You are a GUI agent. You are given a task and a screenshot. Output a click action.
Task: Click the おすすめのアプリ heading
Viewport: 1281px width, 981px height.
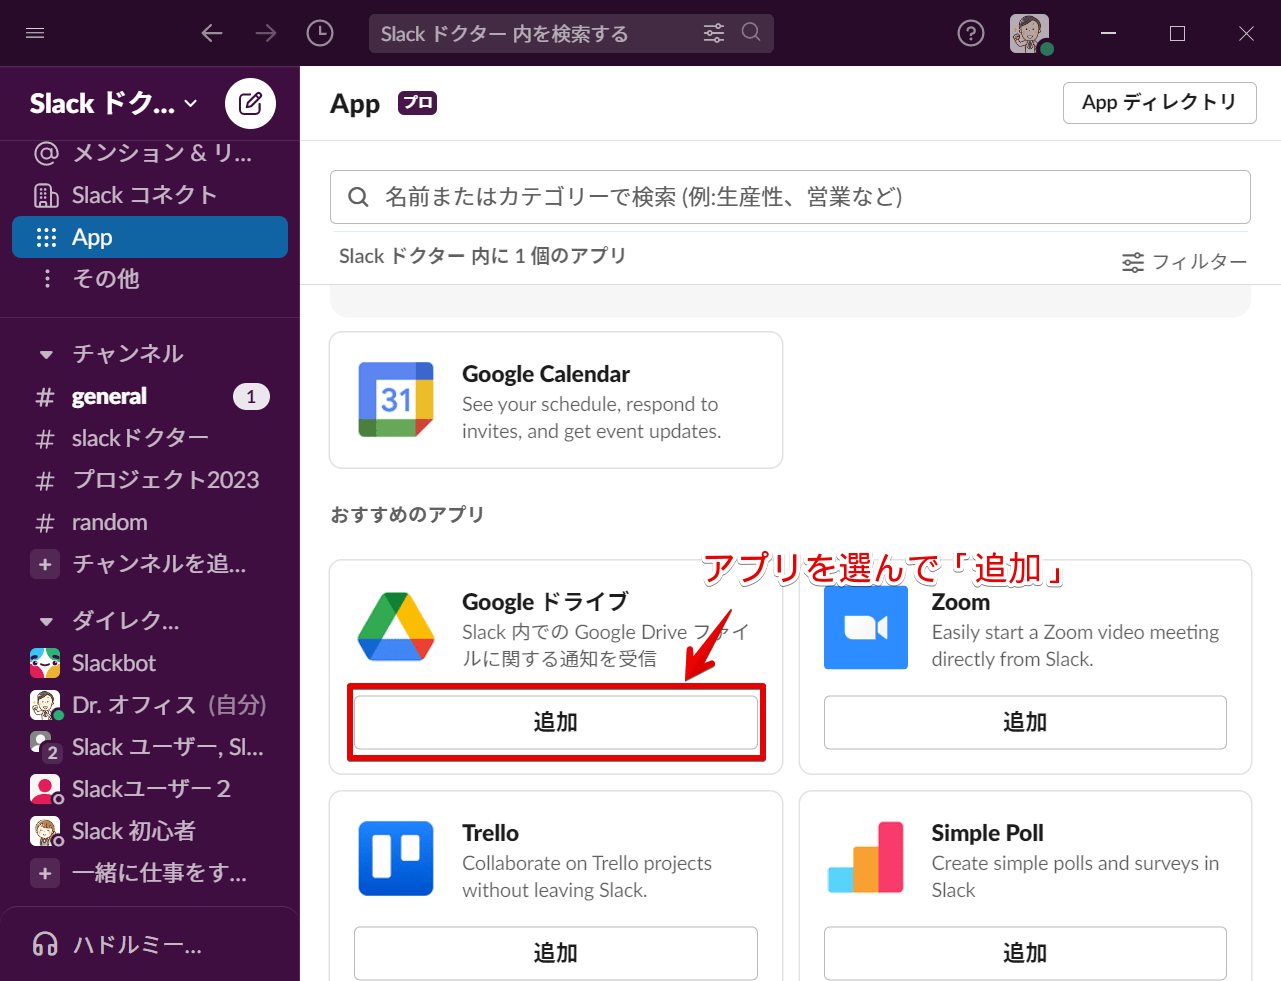[407, 515]
